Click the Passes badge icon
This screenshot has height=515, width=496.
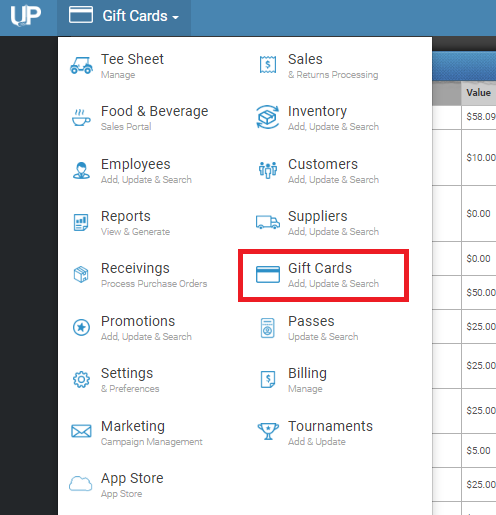pos(268,328)
